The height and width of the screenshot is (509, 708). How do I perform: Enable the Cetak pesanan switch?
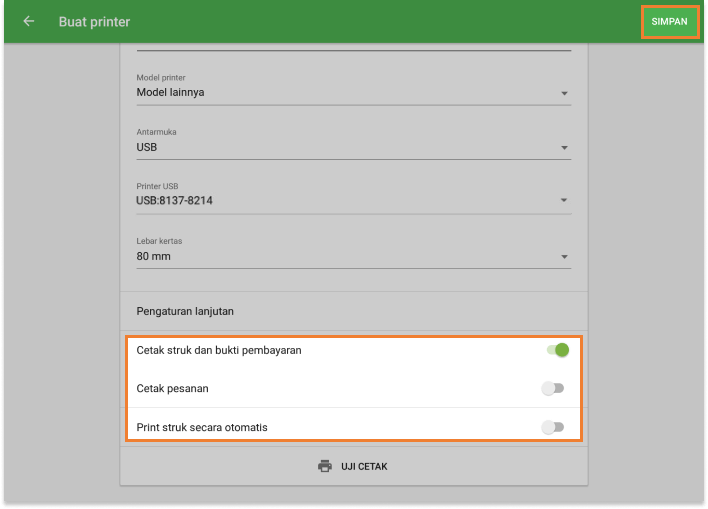point(553,388)
